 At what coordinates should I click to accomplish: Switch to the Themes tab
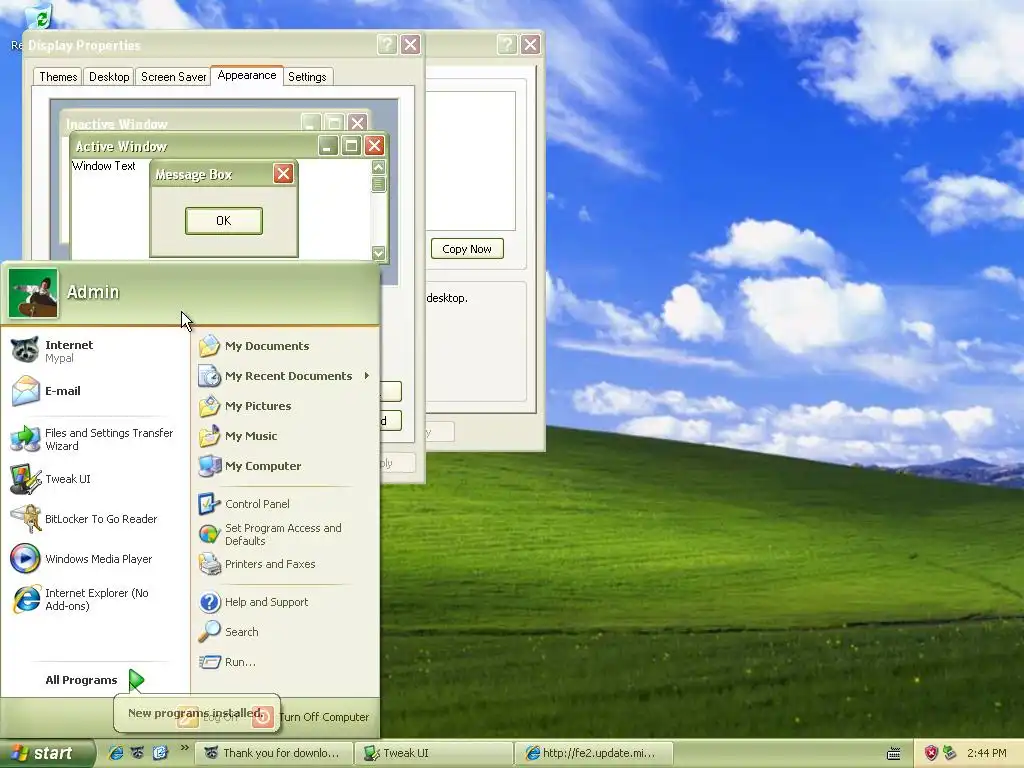coord(58,77)
